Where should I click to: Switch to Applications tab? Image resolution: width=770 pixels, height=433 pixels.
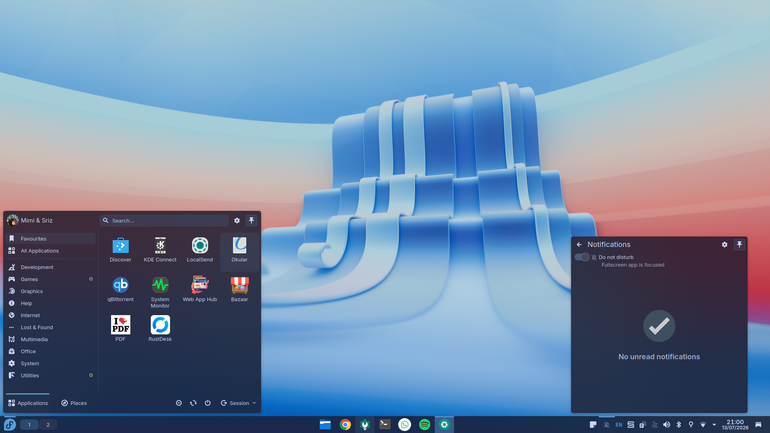click(x=28, y=403)
